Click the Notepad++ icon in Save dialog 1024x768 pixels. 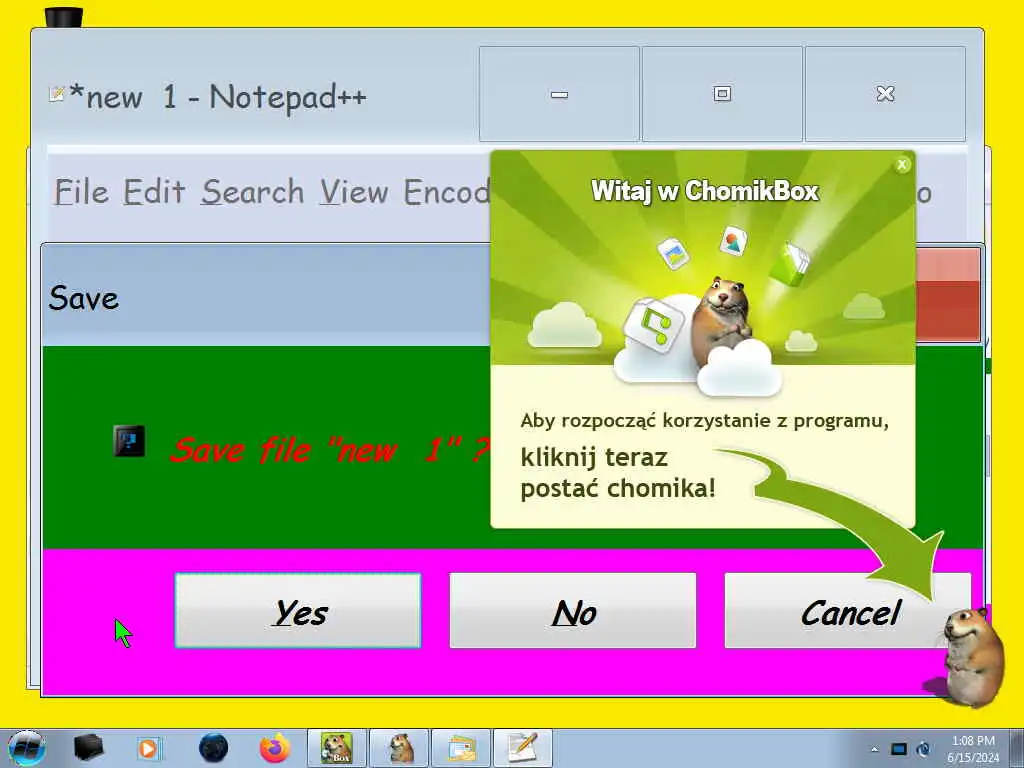129,441
